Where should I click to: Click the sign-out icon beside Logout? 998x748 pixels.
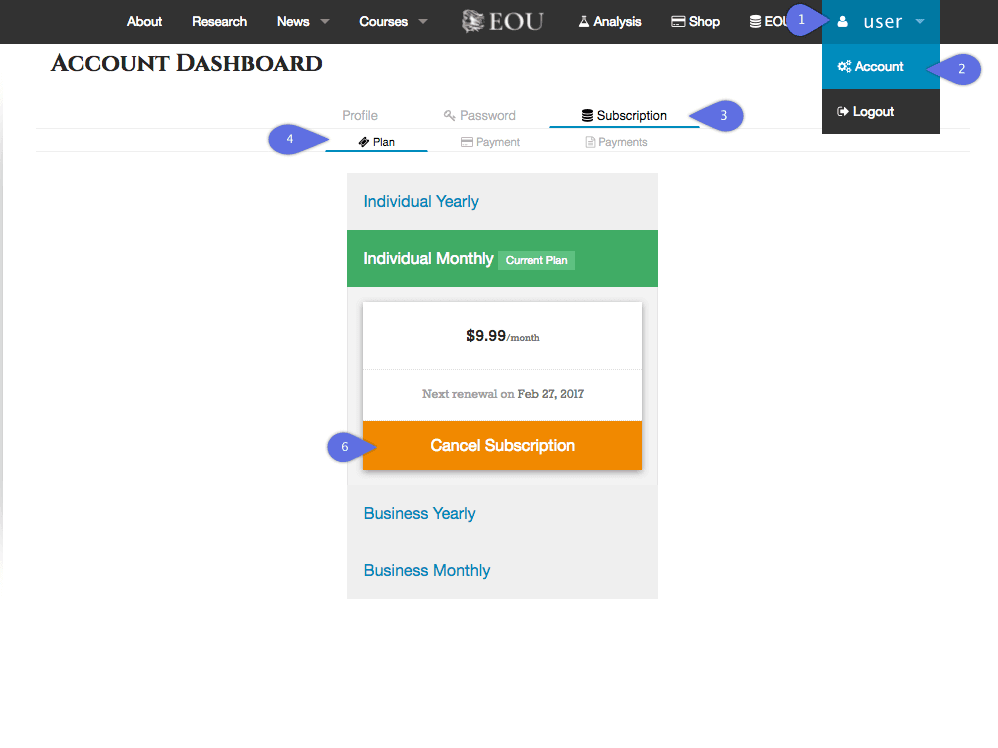click(x=843, y=112)
